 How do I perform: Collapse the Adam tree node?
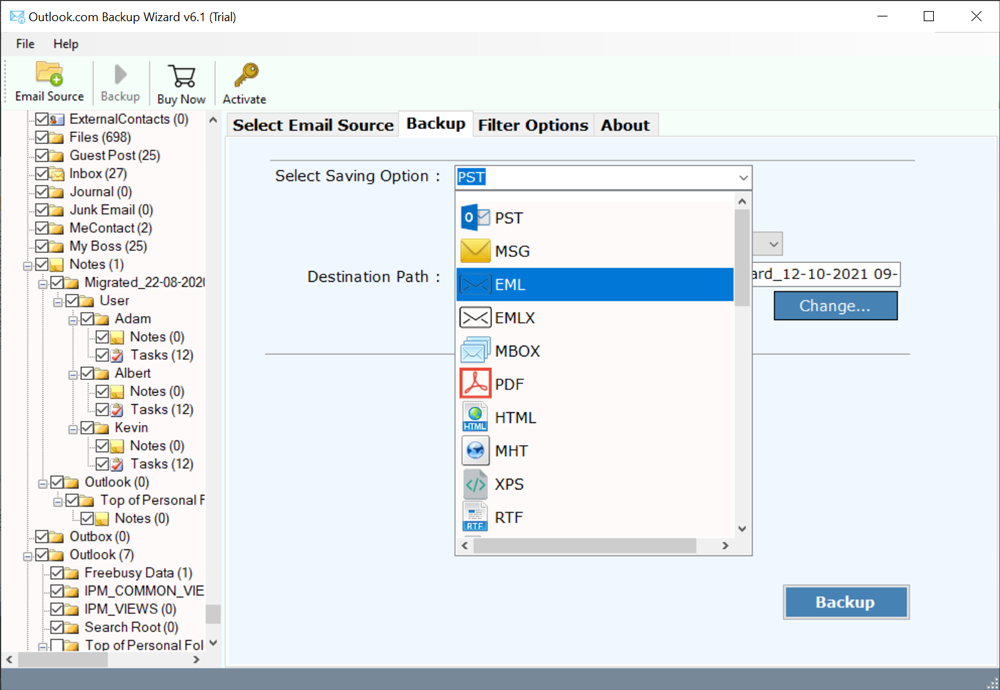click(73, 321)
